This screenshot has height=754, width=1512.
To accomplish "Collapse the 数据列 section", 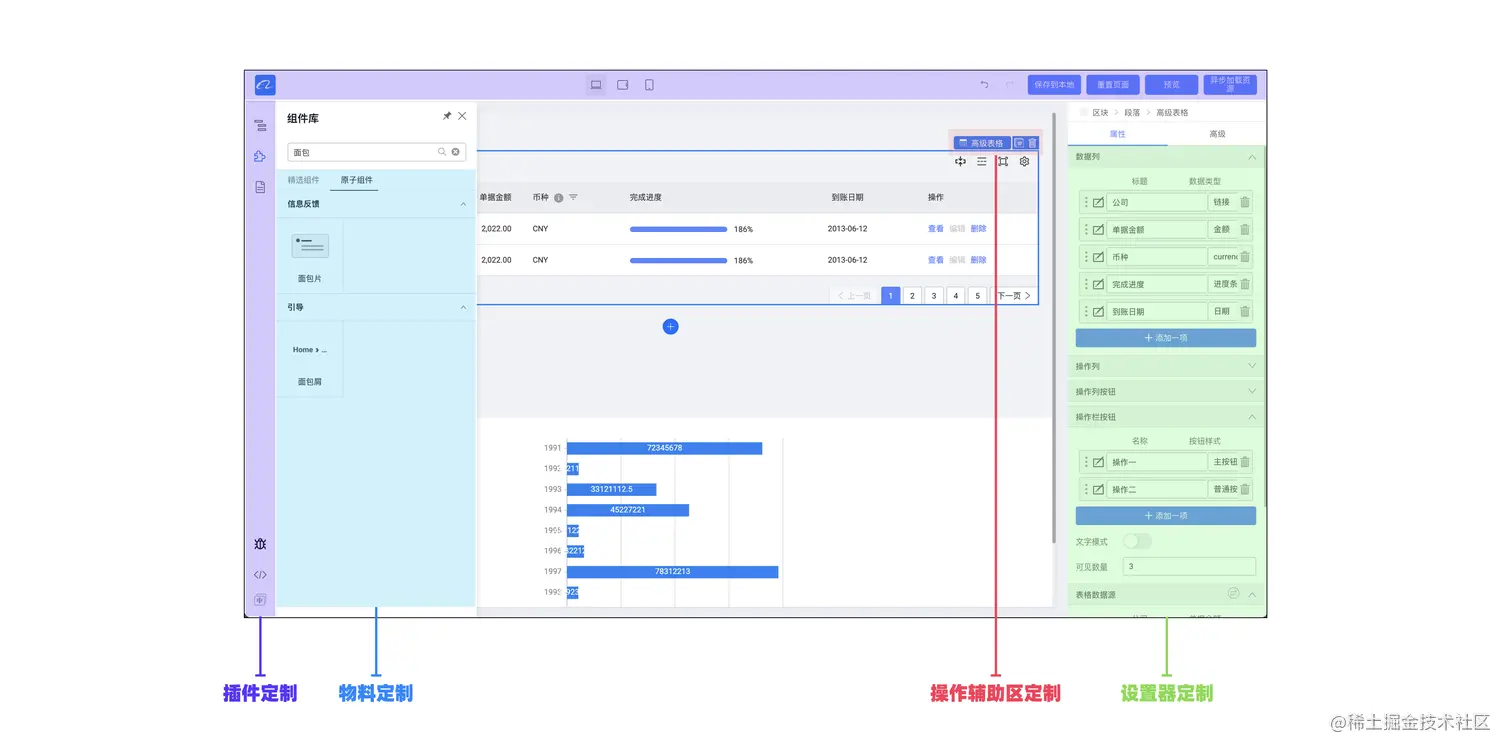I will click(1251, 157).
